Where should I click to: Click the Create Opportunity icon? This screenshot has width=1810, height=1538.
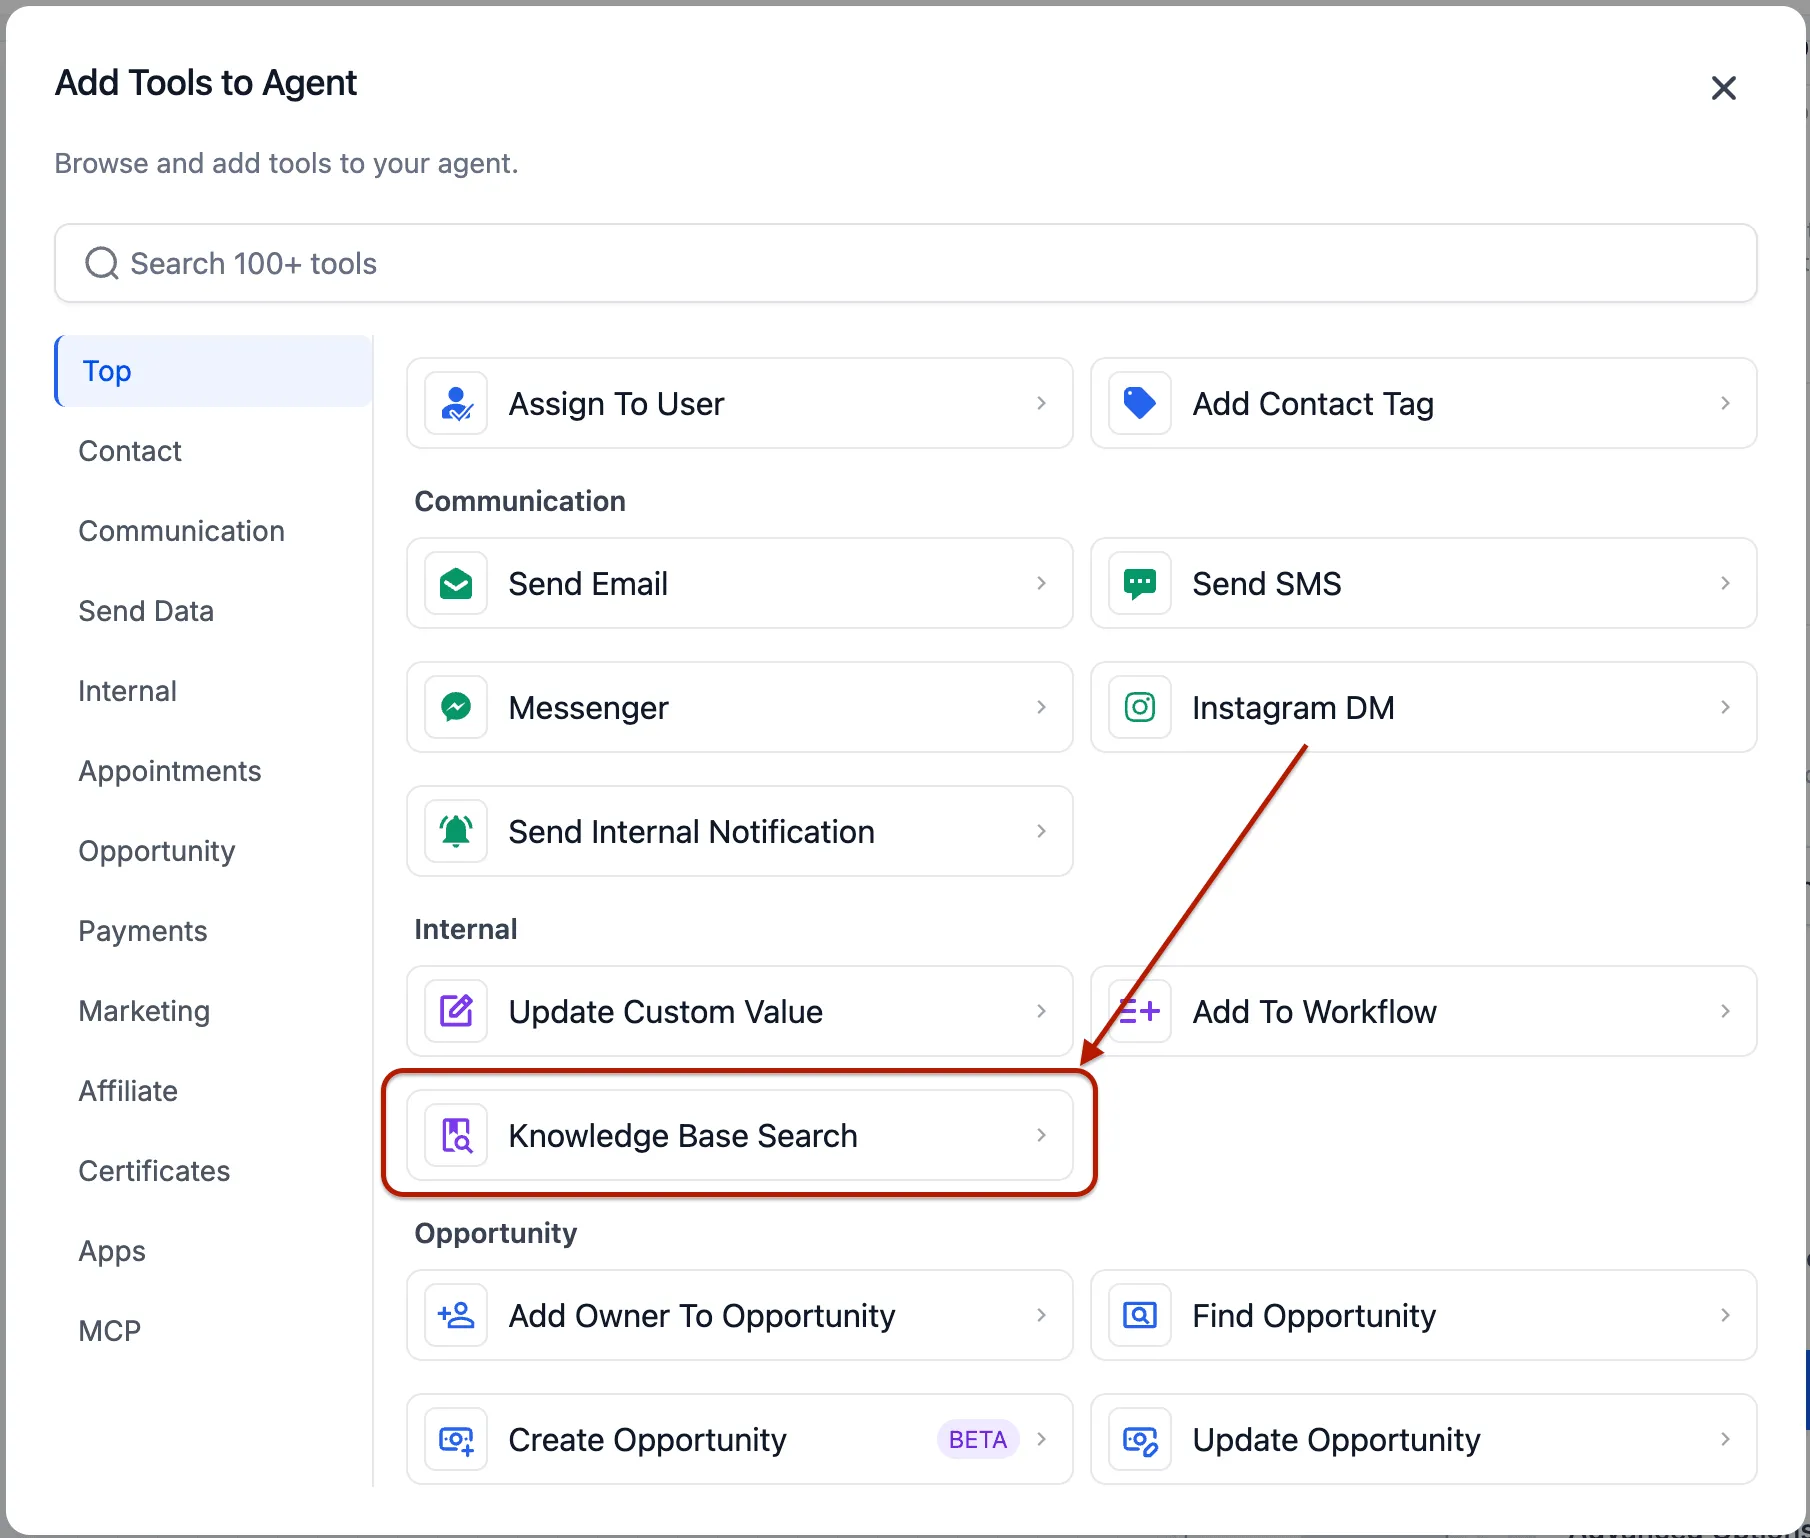(456, 1440)
